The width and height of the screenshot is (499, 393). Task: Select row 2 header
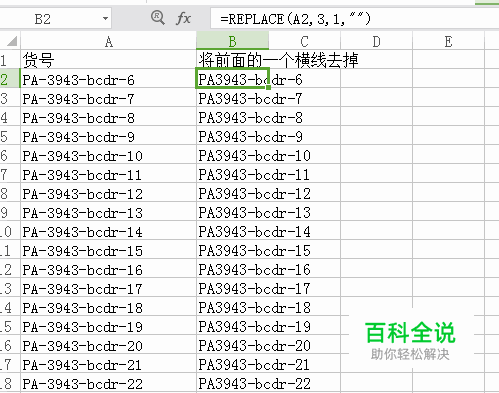pos(10,79)
